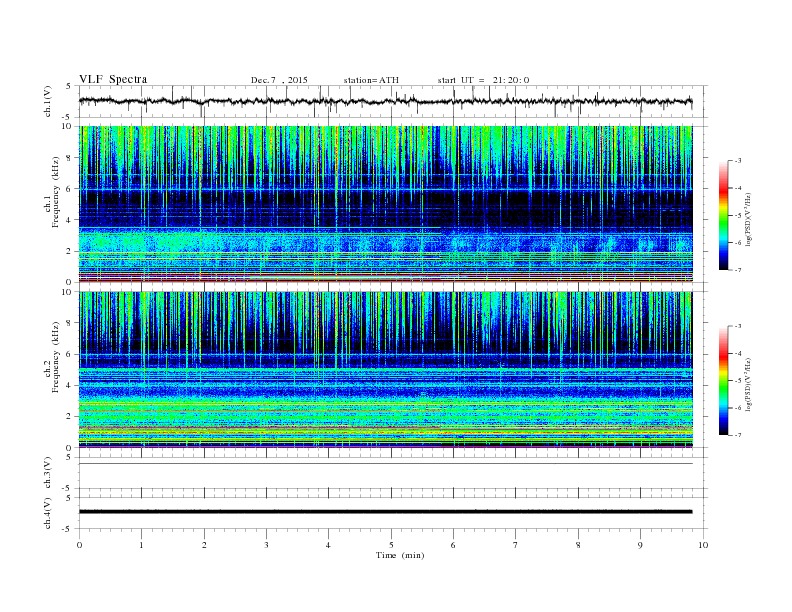The width and height of the screenshot is (792, 612).
Task: Click the time axis tick label "8"
Action: click(578, 545)
